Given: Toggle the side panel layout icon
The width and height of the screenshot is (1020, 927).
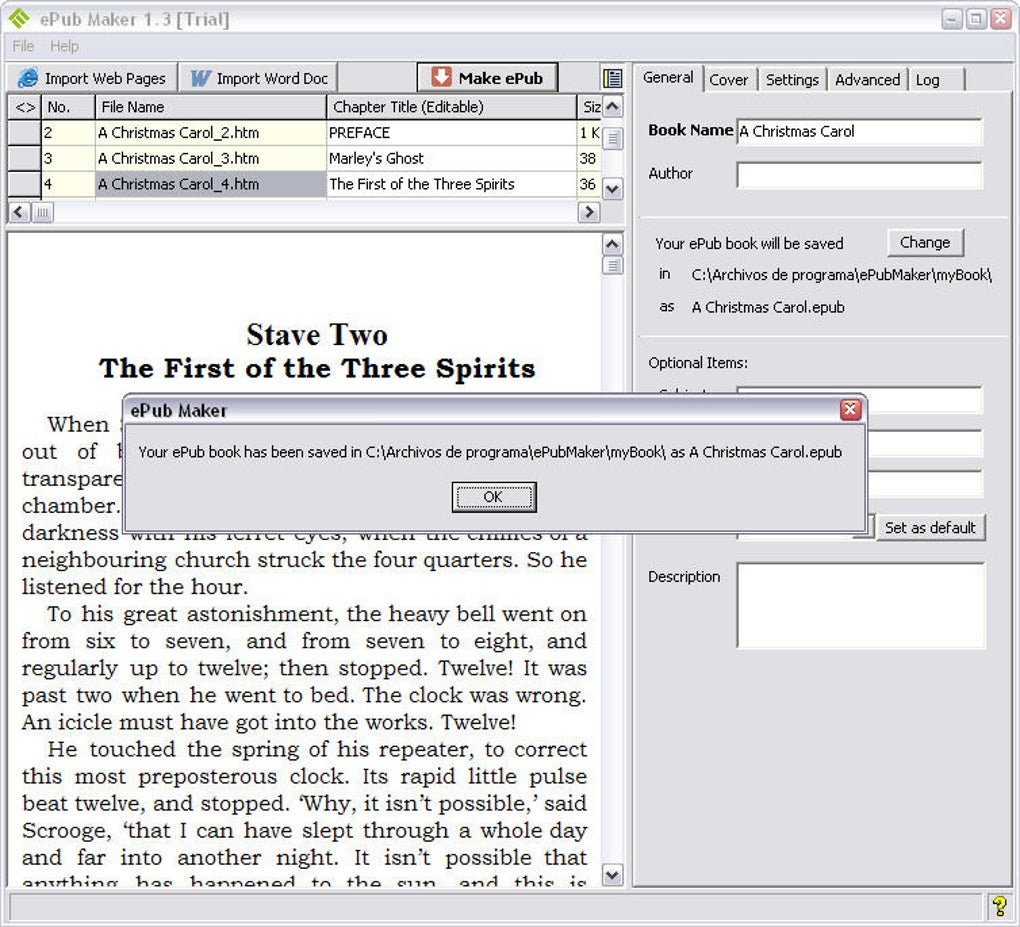Looking at the screenshot, I should click(612, 79).
